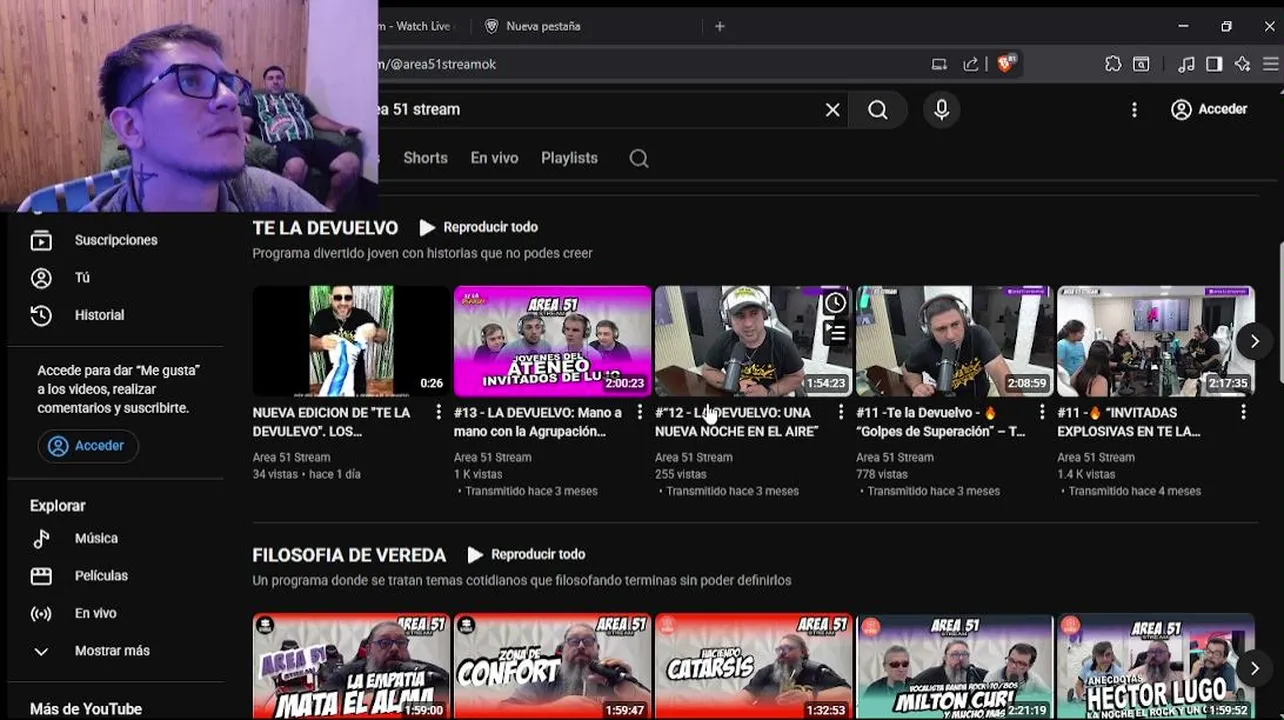
Task: Open ZONA DE CONFORT video thumbnail
Action: (x=552, y=666)
